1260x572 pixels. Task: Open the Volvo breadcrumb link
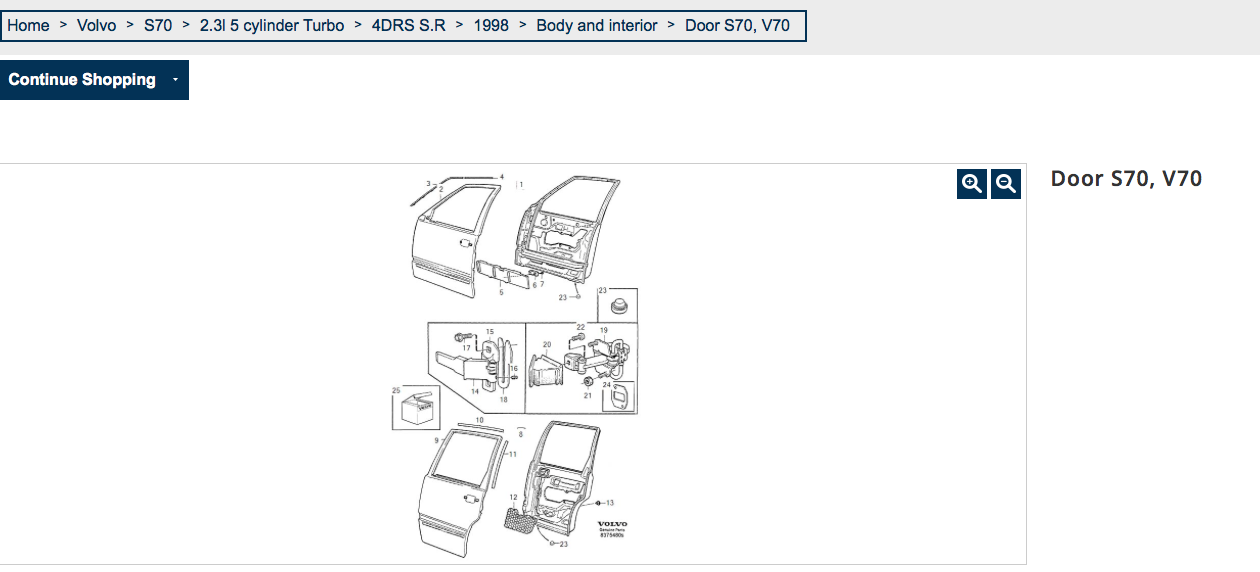pos(96,26)
